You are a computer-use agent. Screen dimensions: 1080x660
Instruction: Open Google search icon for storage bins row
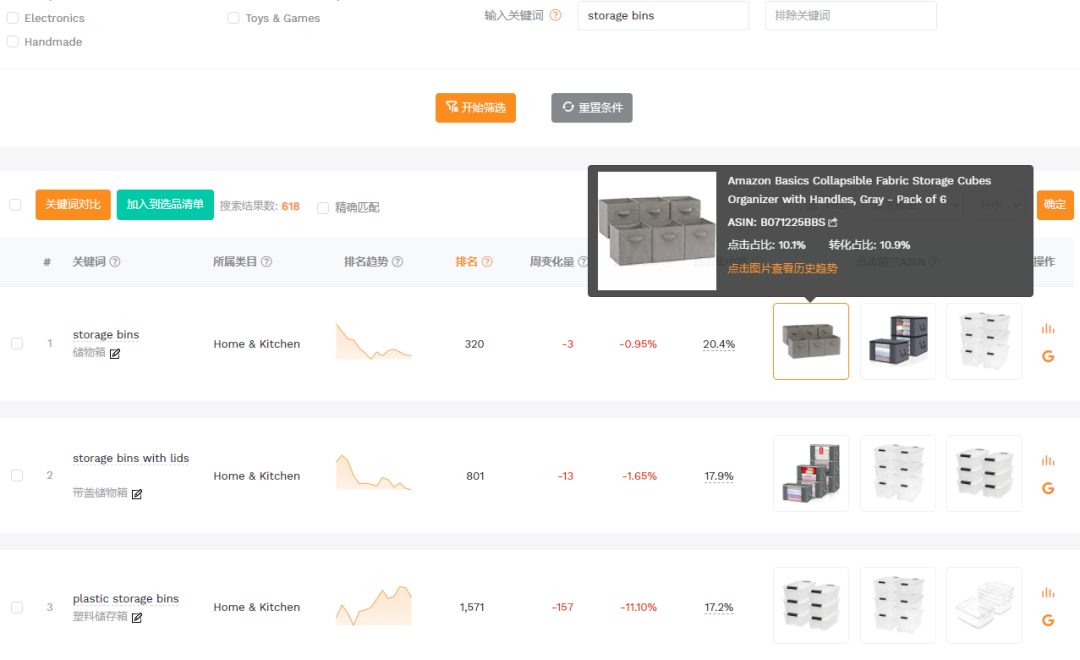[x=1048, y=356]
